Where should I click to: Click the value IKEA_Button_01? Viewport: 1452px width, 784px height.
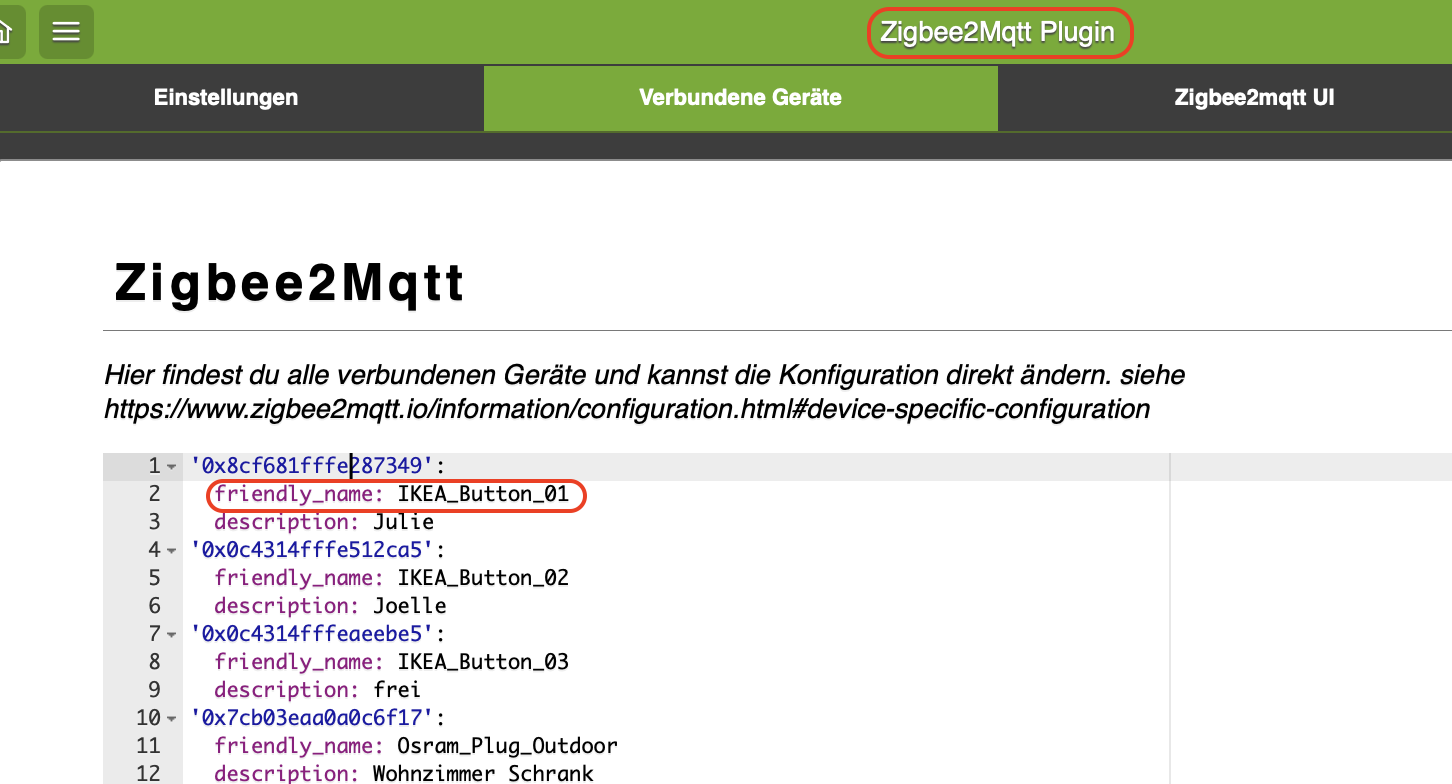[483, 494]
